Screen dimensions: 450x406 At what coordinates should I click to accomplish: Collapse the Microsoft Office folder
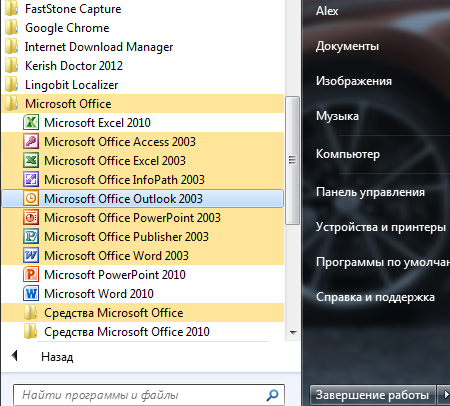(x=142, y=104)
